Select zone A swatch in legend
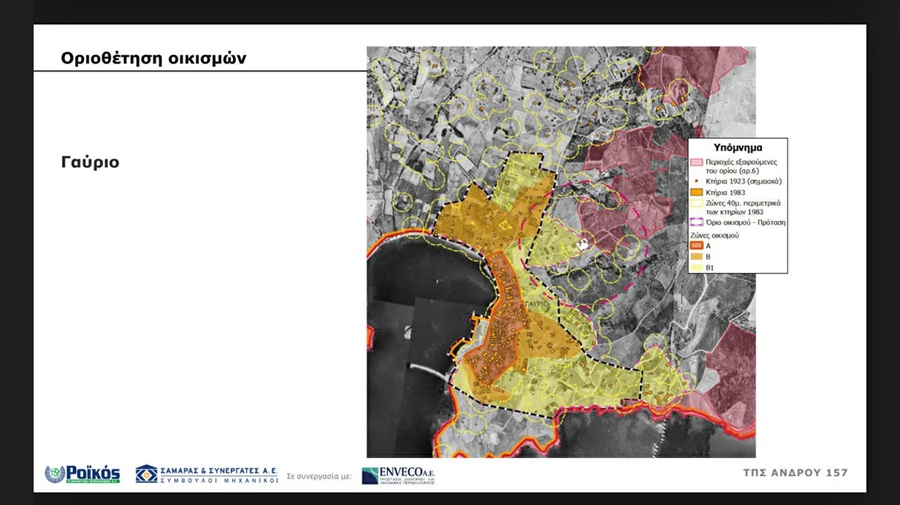Image resolution: width=900 pixels, height=505 pixels. click(696, 245)
